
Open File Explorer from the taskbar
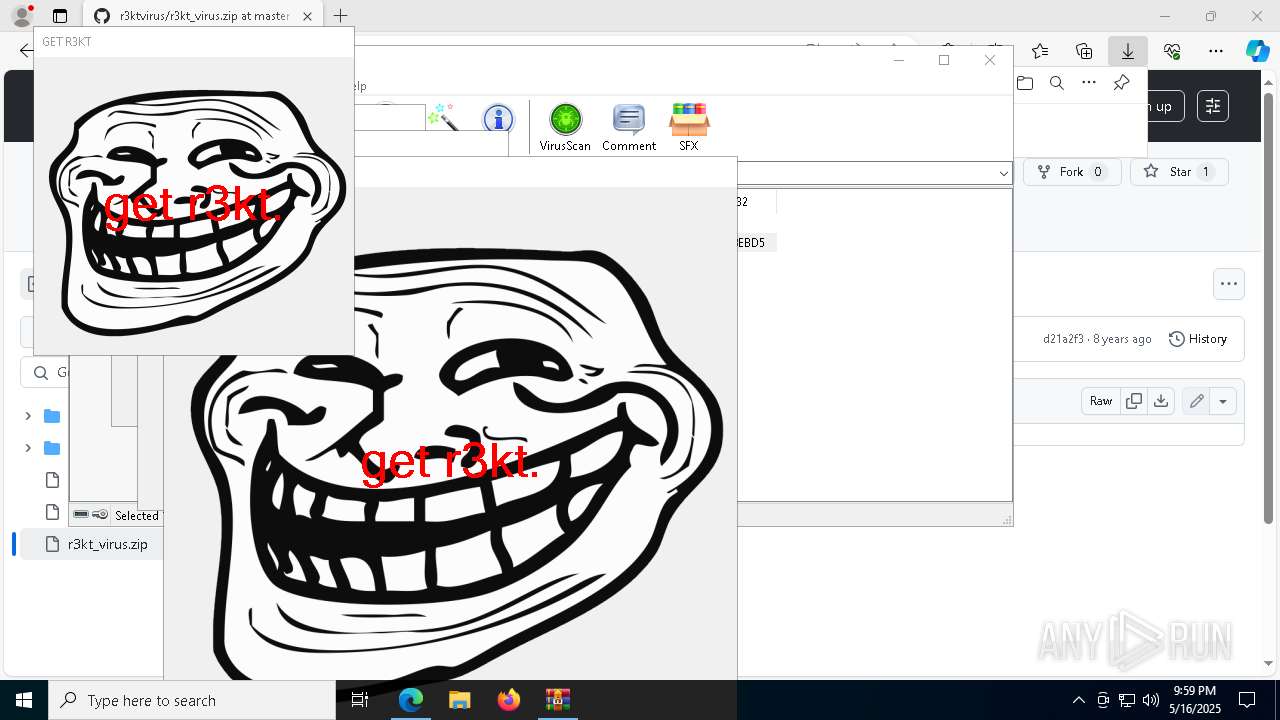click(x=459, y=700)
